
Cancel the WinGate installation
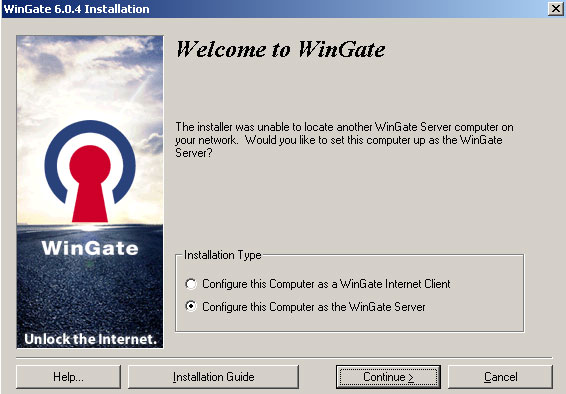pyautogui.click(x=500, y=377)
